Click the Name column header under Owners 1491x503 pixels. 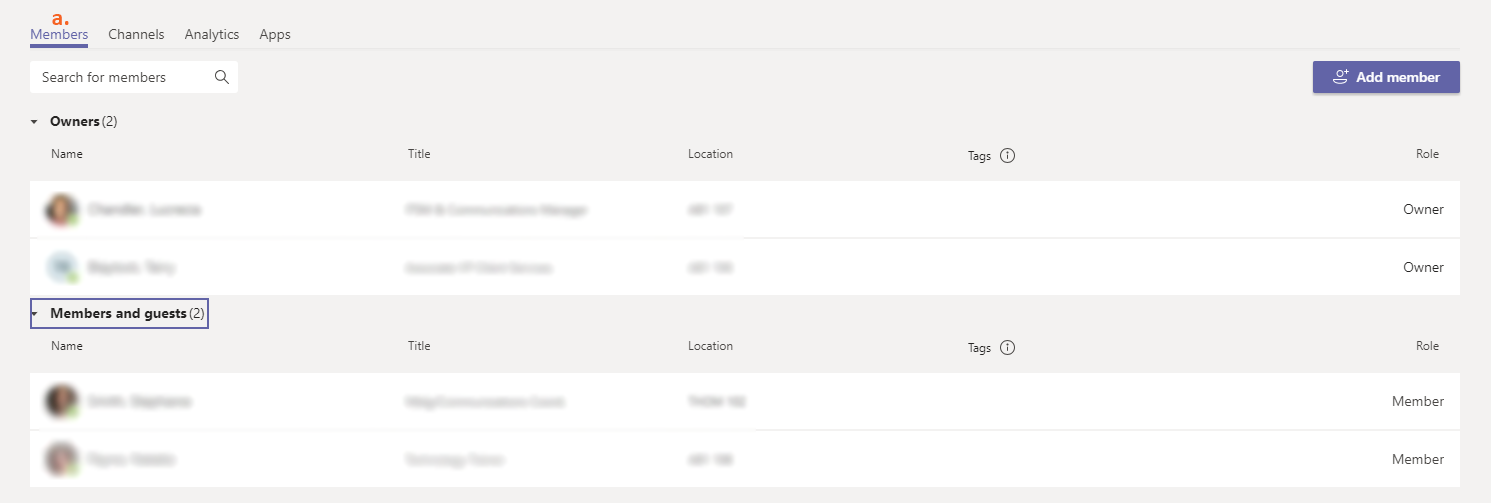click(67, 154)
